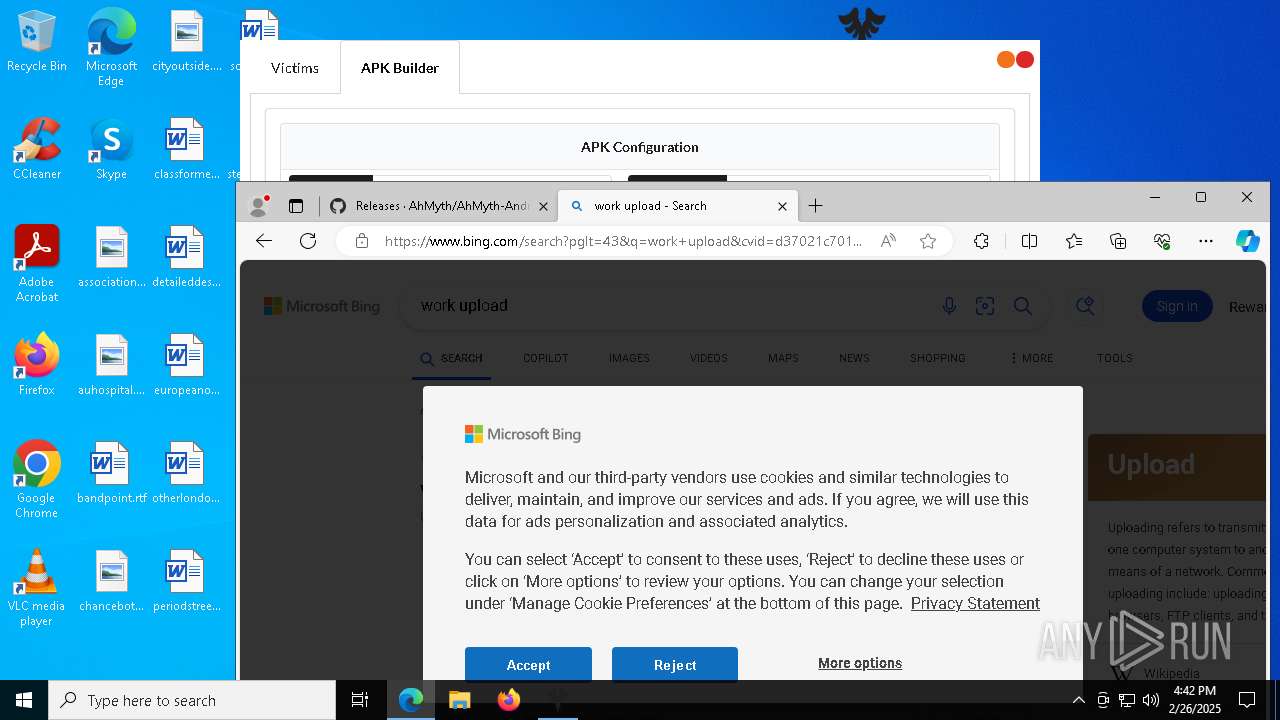Expand the Bing MORE menu
1280x720 pixels.
(1031, 358)
